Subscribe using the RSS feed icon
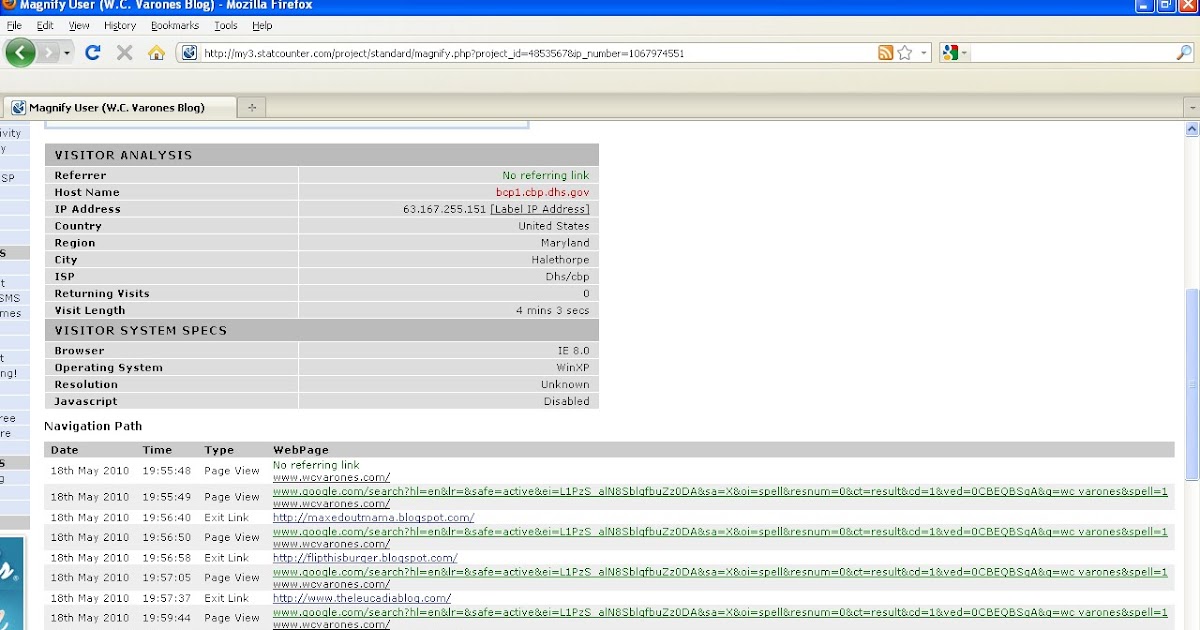This screenshot has width=1200, height=630. (885, 53)
